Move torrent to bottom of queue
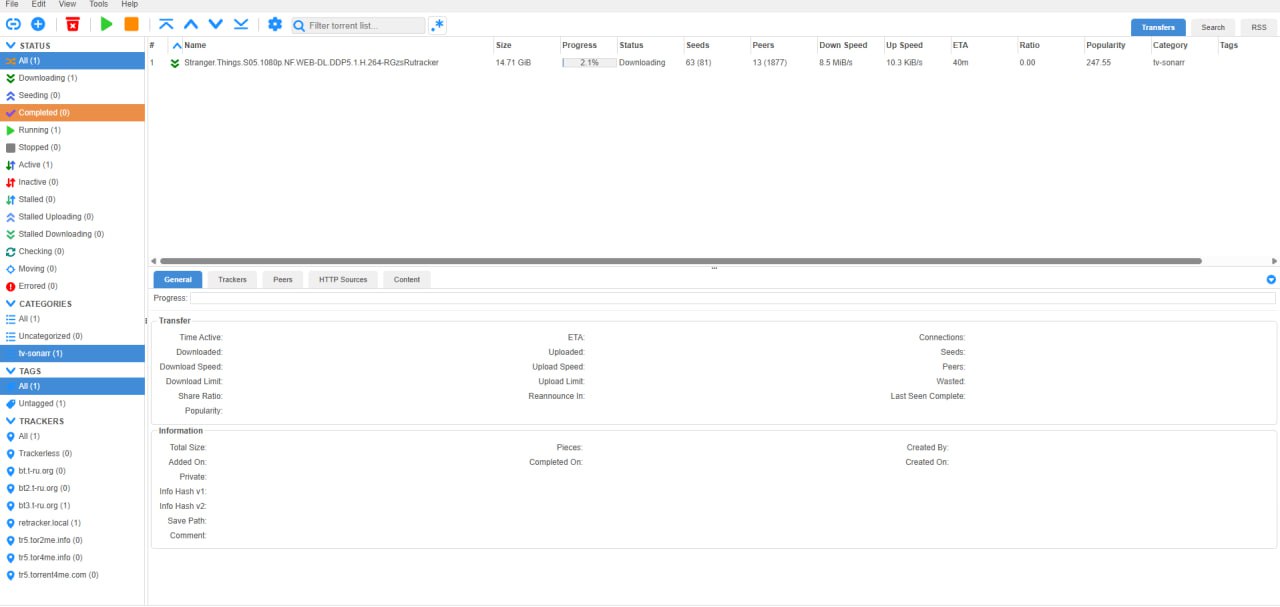The image size is (1280, 607). point(241,24)
